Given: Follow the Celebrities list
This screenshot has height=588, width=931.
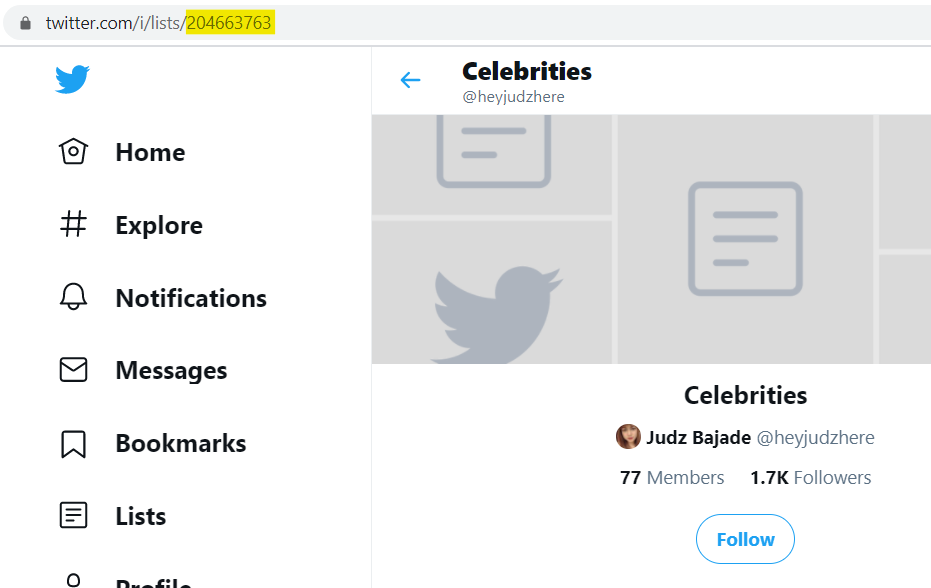Looking at the screenshot, I should pos(745,539).
